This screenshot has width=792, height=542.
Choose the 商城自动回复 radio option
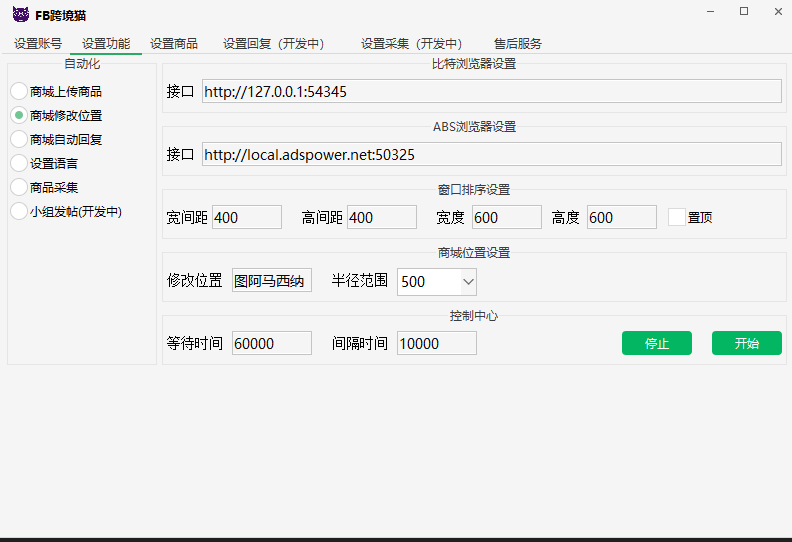pyautogui.click(x=19, y=139)
